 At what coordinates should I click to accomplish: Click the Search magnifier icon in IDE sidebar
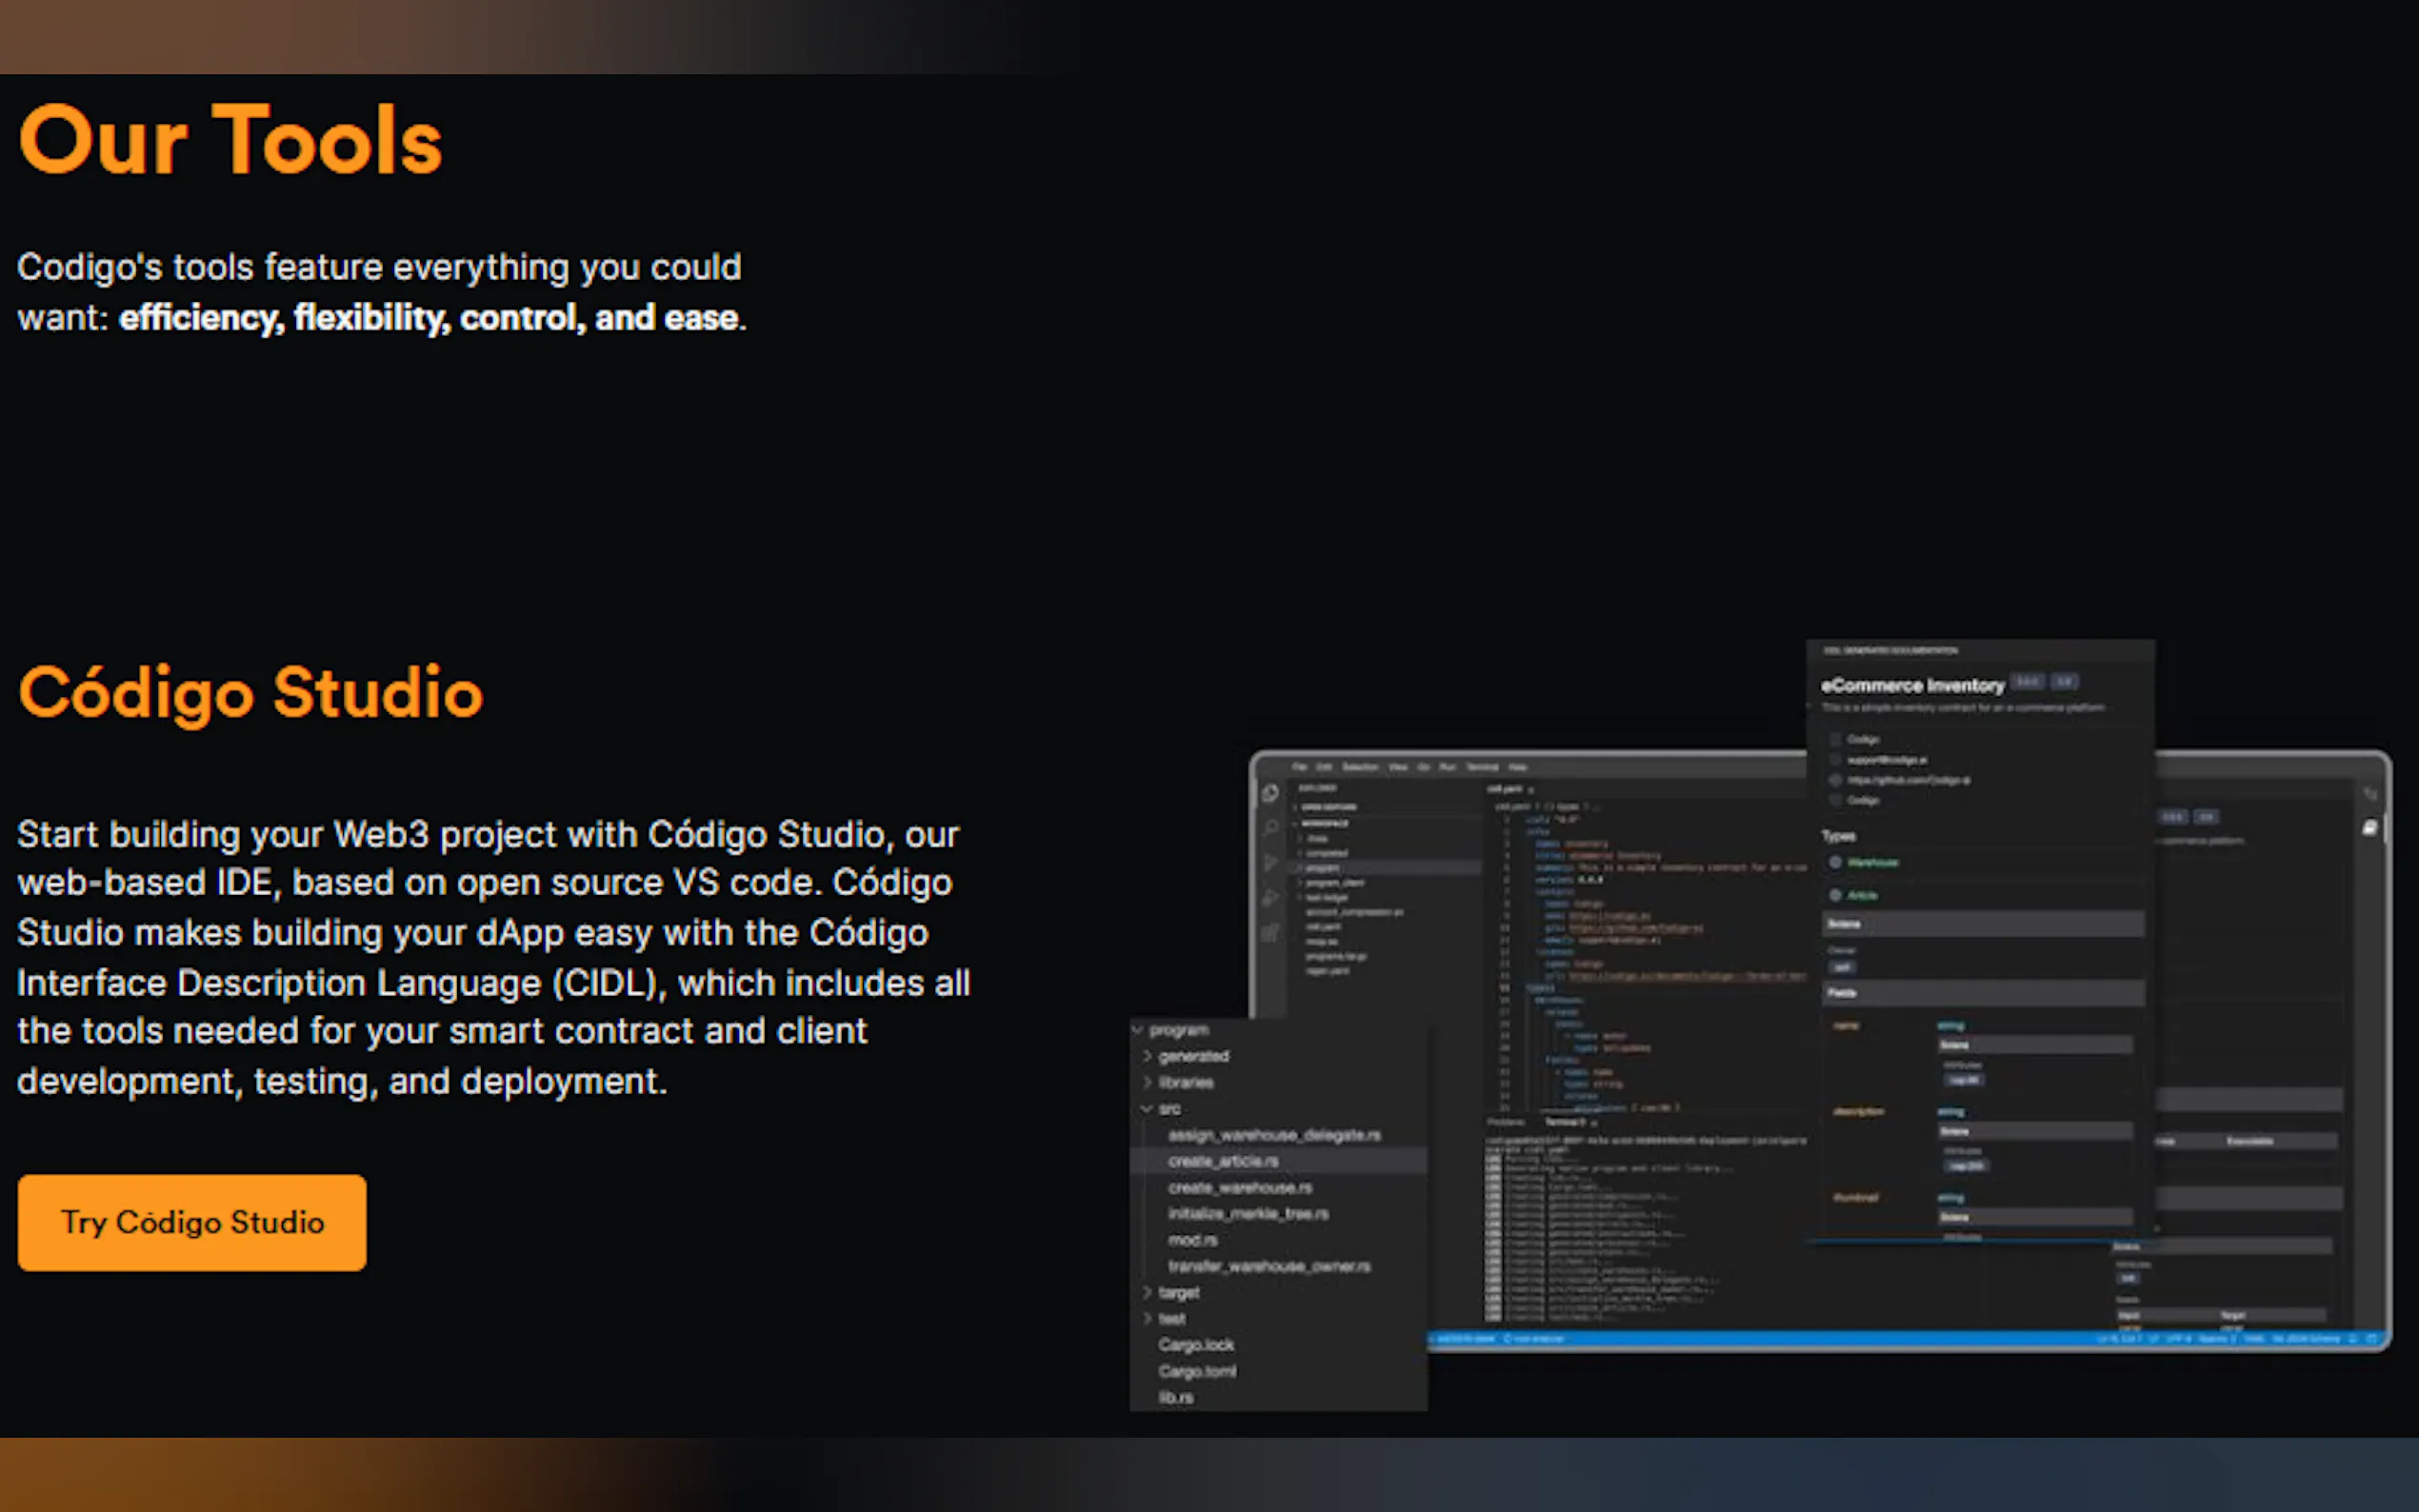tap(1270, 828)
